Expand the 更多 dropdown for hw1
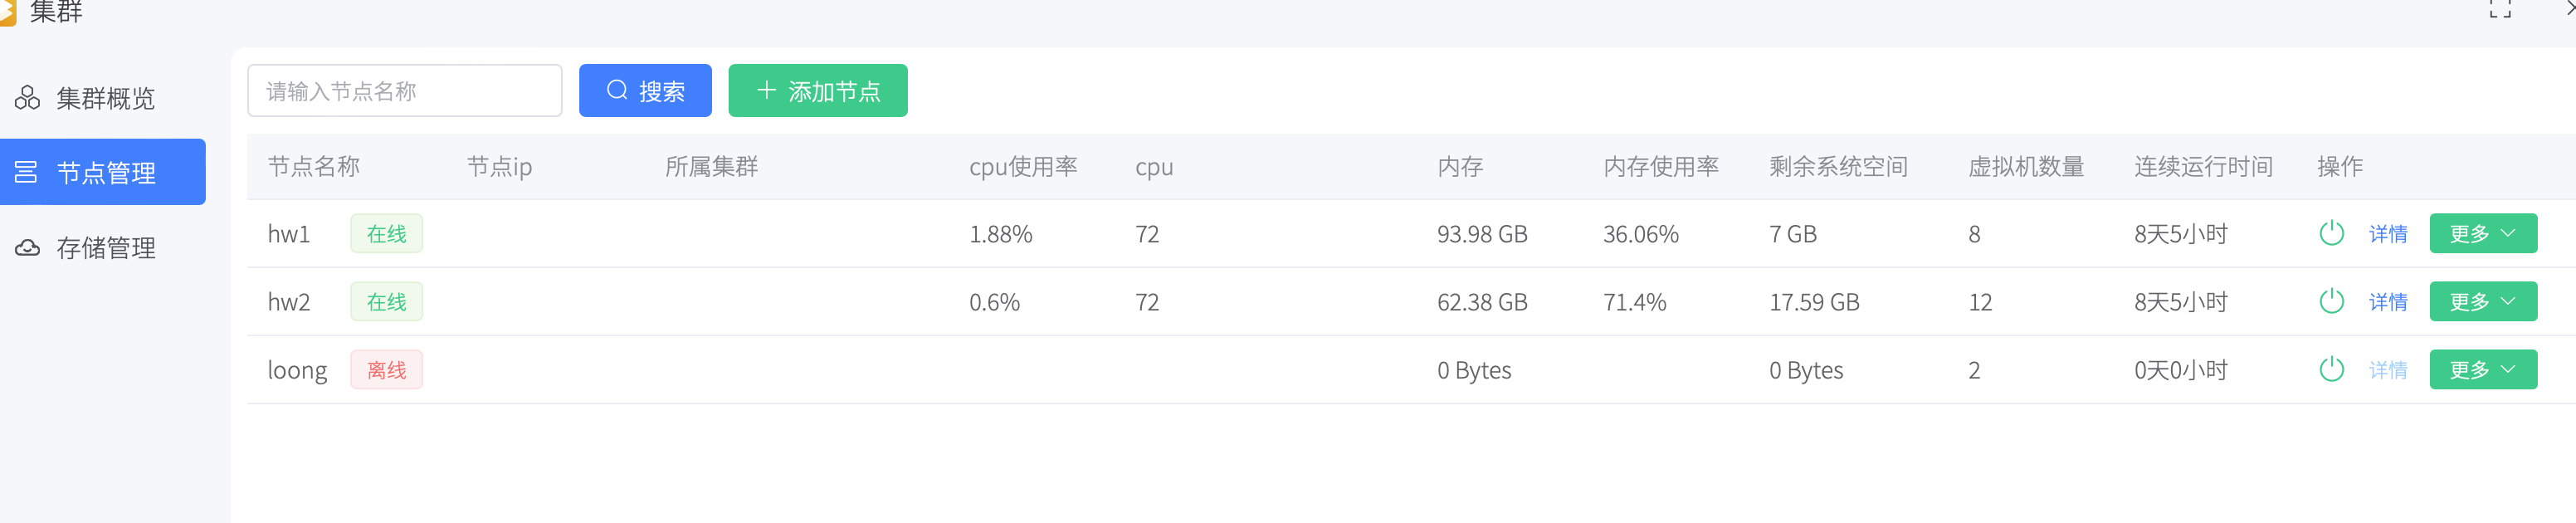Viewport: 2576px width, 523px height. [2482, 233]
